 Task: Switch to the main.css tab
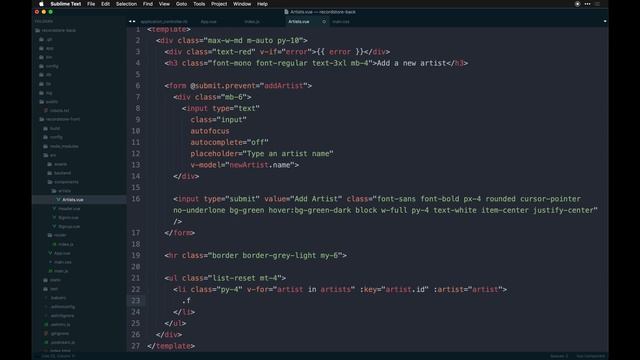(x=341, y=22)
